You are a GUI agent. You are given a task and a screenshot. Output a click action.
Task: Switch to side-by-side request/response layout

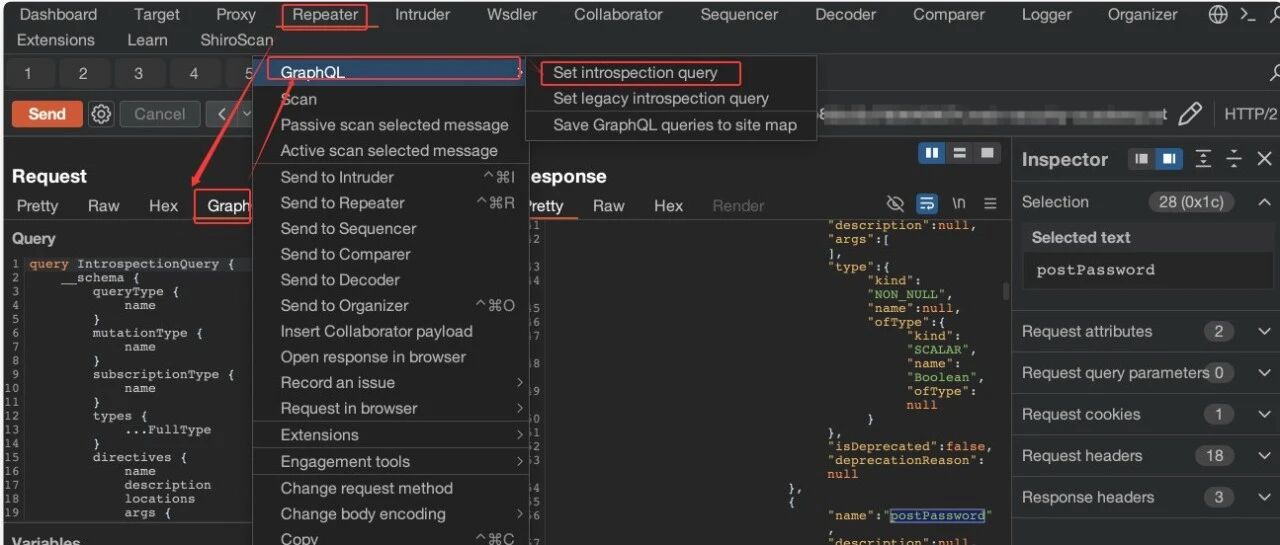tap(932, 153)
